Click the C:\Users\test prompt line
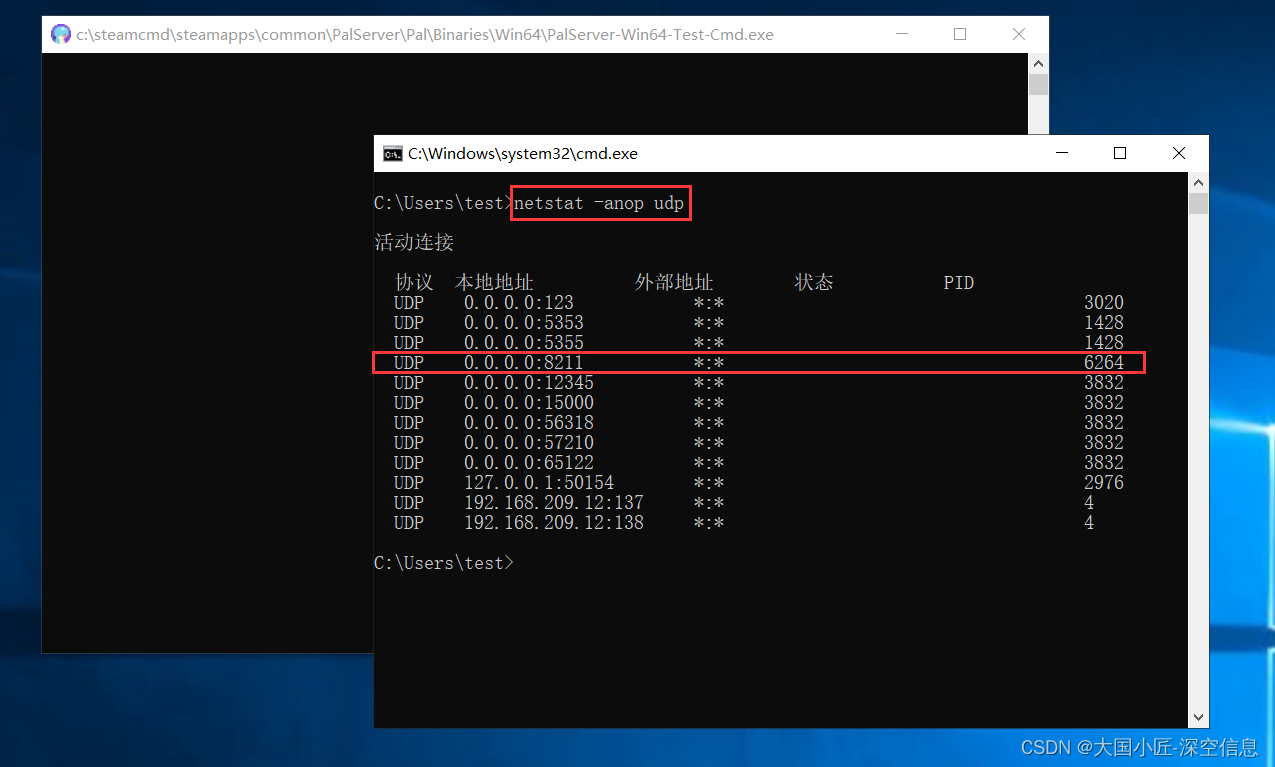This screenshot has width=1275, height=767. click(x=443, y=562)
